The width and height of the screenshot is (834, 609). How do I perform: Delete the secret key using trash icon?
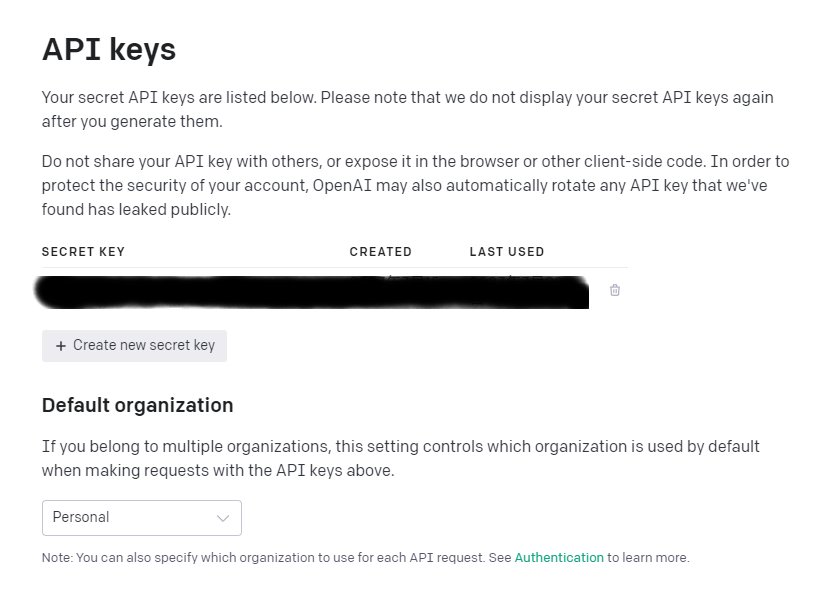(x=615, y=290)
